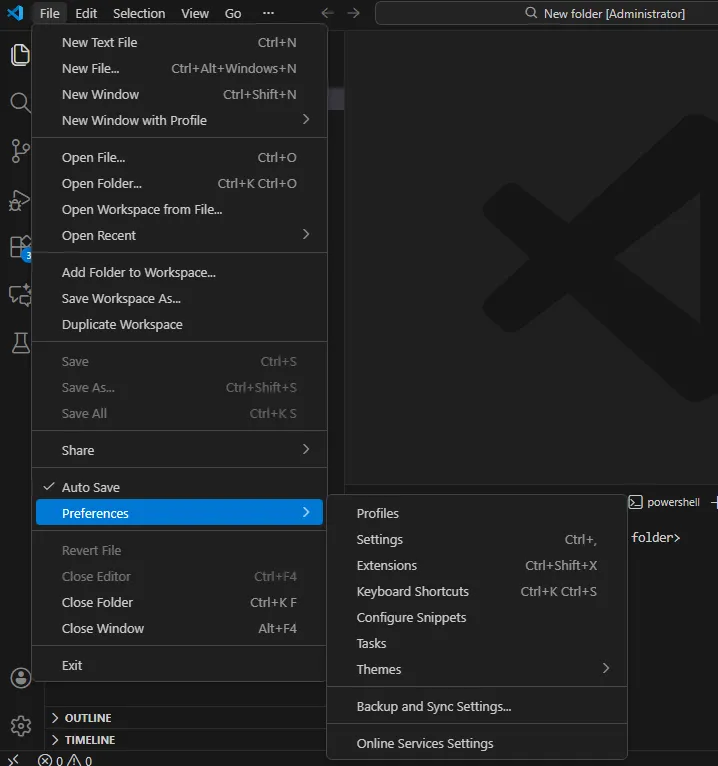
Task: Click the File menu
Action: coord(49,13)
